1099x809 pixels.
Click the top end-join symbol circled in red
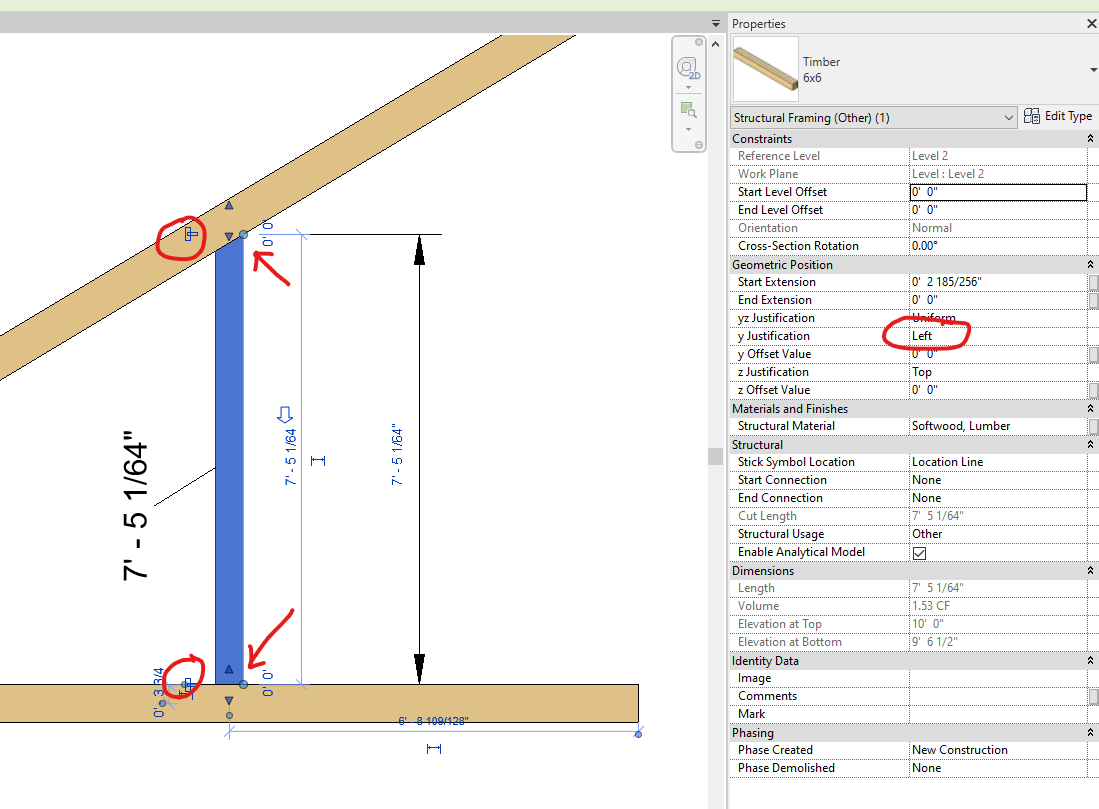point(189,232)
